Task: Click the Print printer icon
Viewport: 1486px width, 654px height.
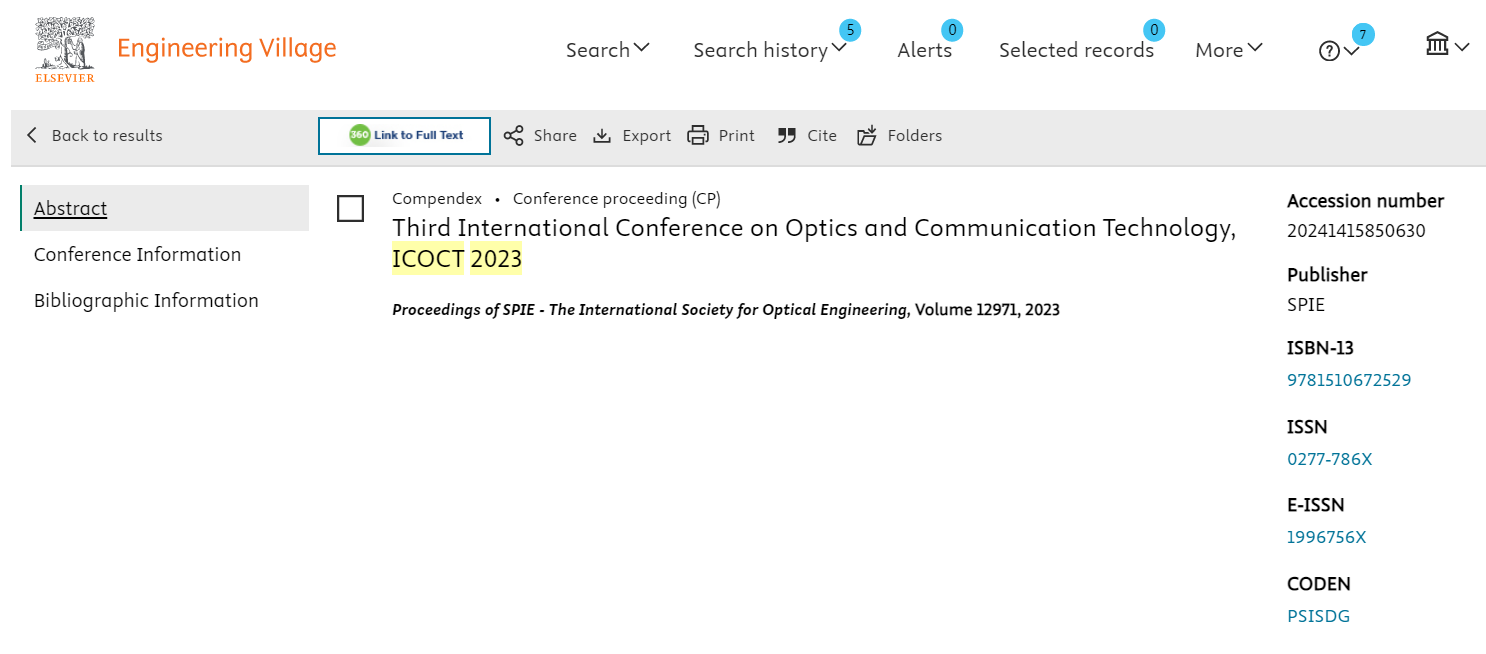Action: 698,135
